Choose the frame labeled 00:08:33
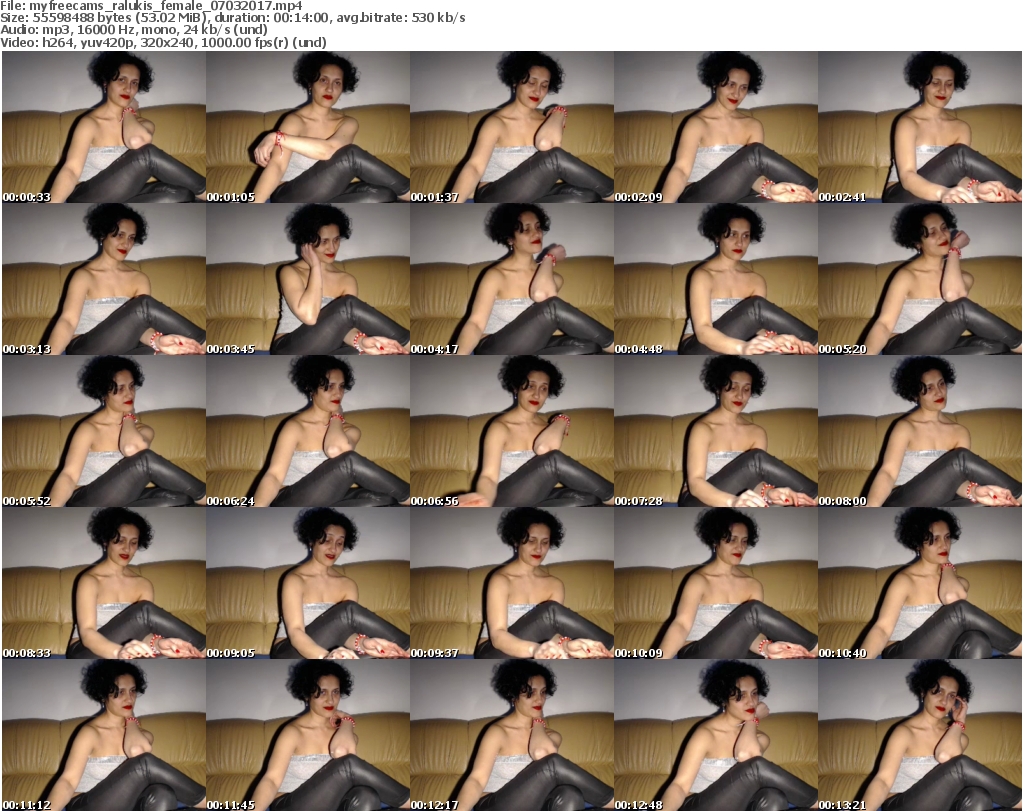The image size is (1024, 811). pyautogui.click(x=104, y=583)
